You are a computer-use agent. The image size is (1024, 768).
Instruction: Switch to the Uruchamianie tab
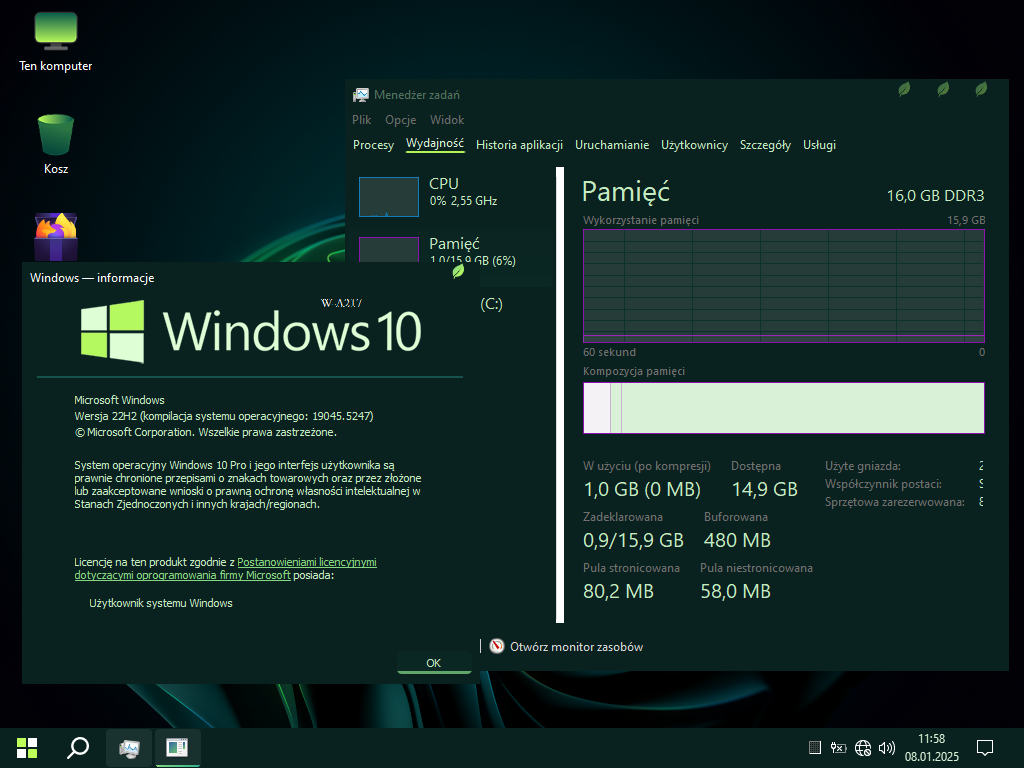612,145
